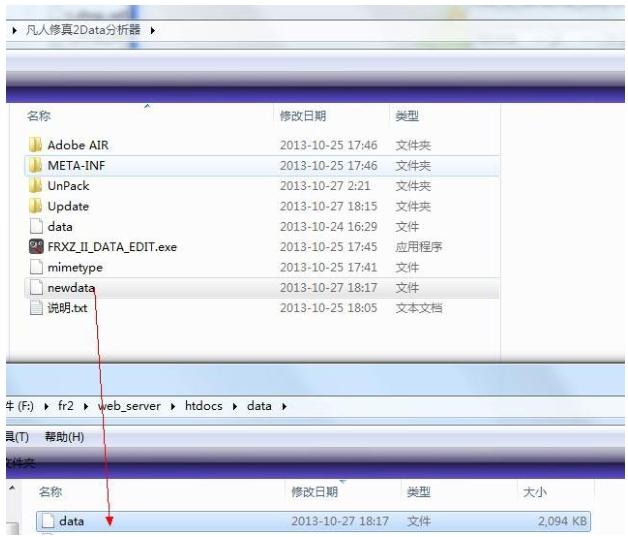
Task: Open the partially visible 工具(T) menu
Action: [17, 436]
